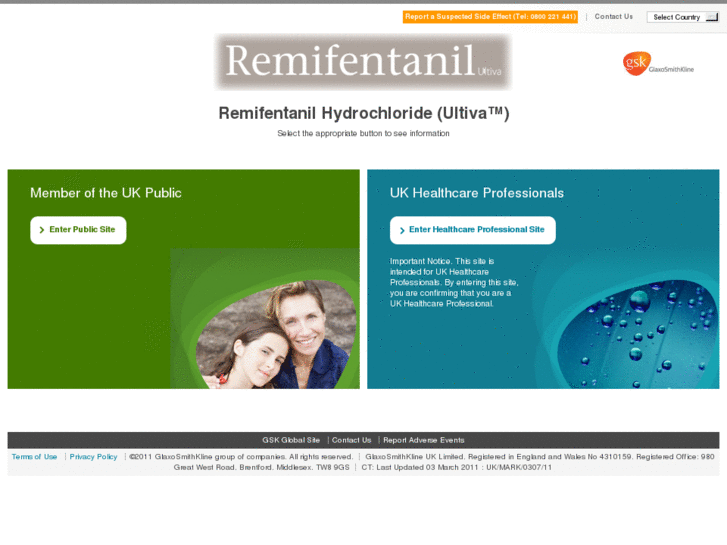Click 'Select the appropriate button to see information' text
Screen dimensions: 727x545
point(363,134)
